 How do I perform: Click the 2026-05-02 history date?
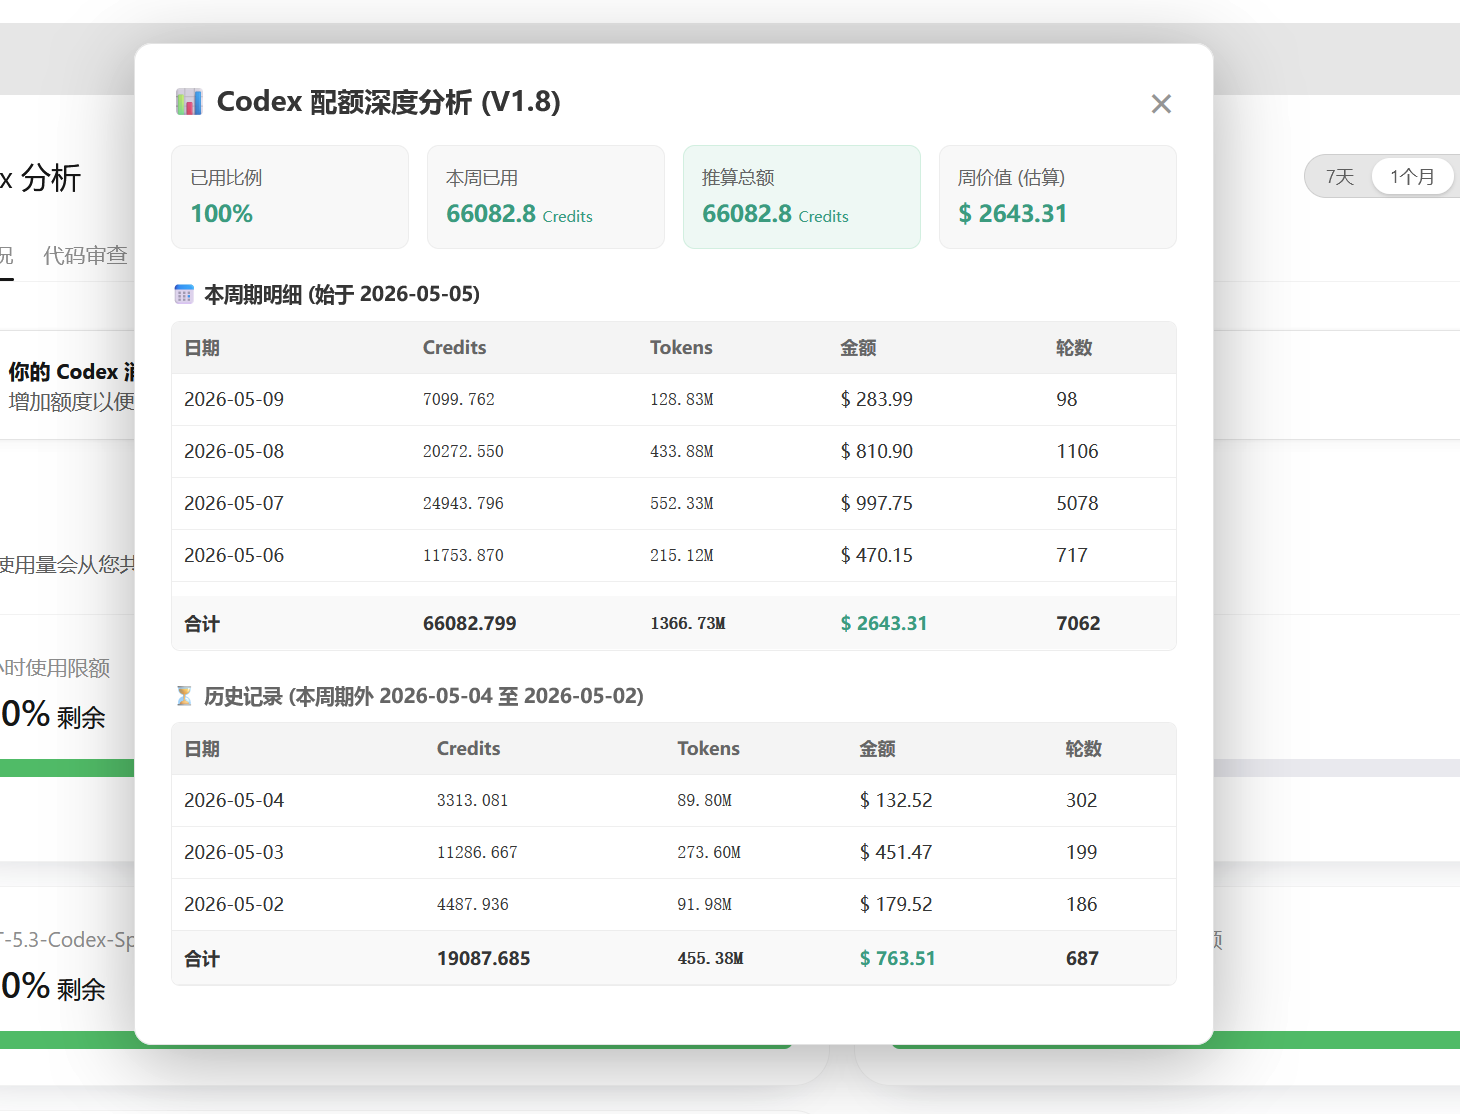click(x=234, y=904)
